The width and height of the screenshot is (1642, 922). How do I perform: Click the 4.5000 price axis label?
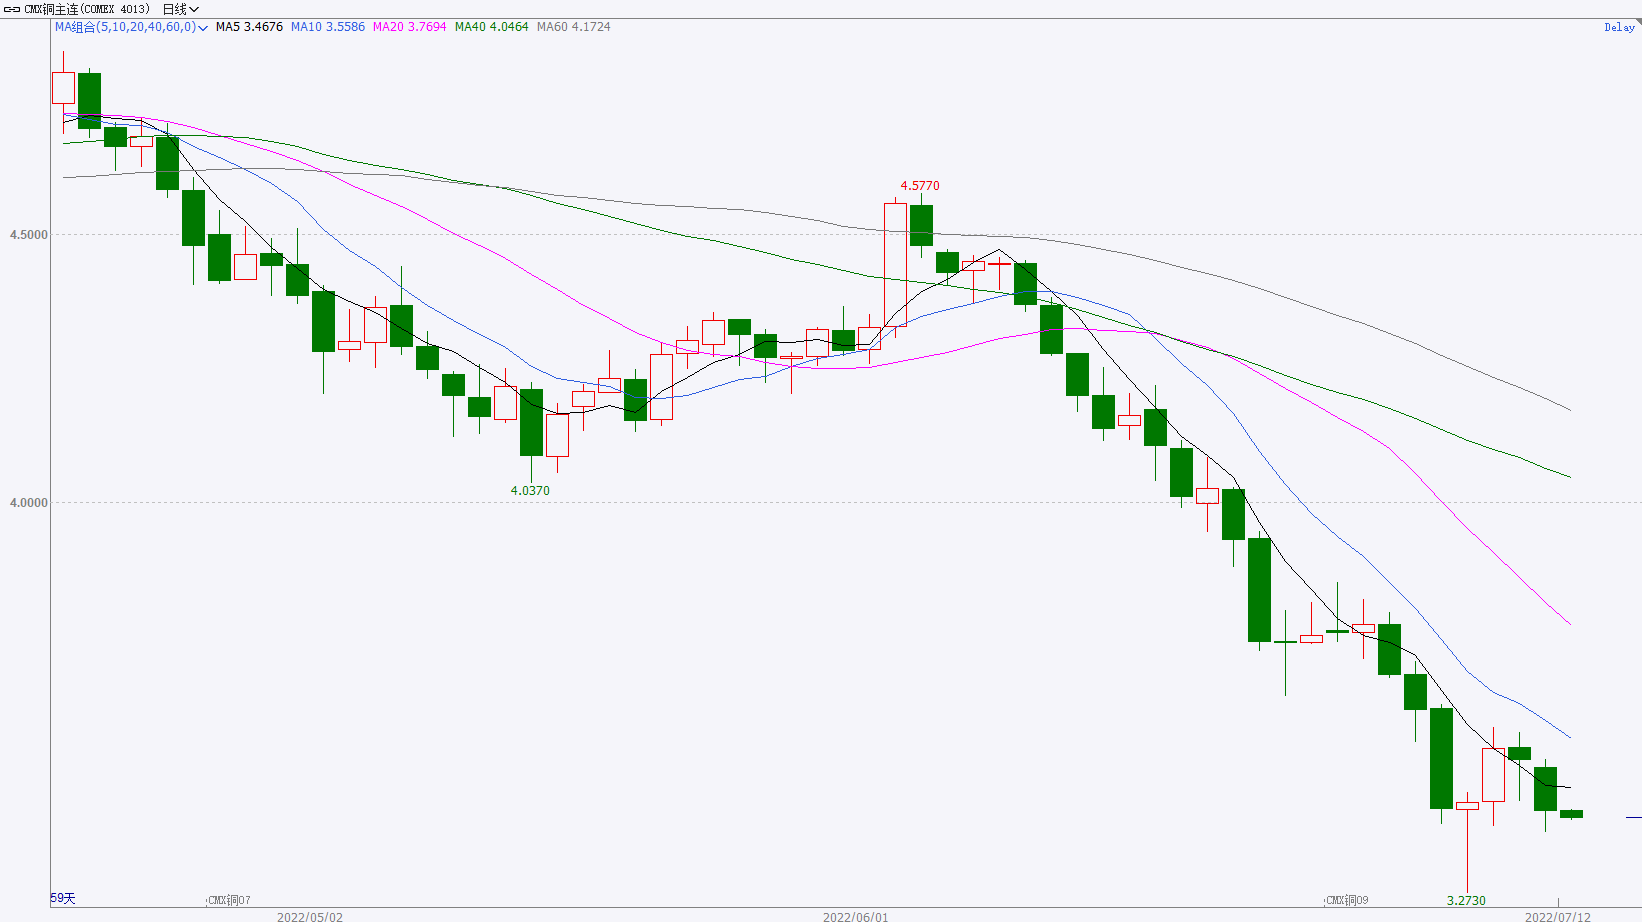[28, 235]
